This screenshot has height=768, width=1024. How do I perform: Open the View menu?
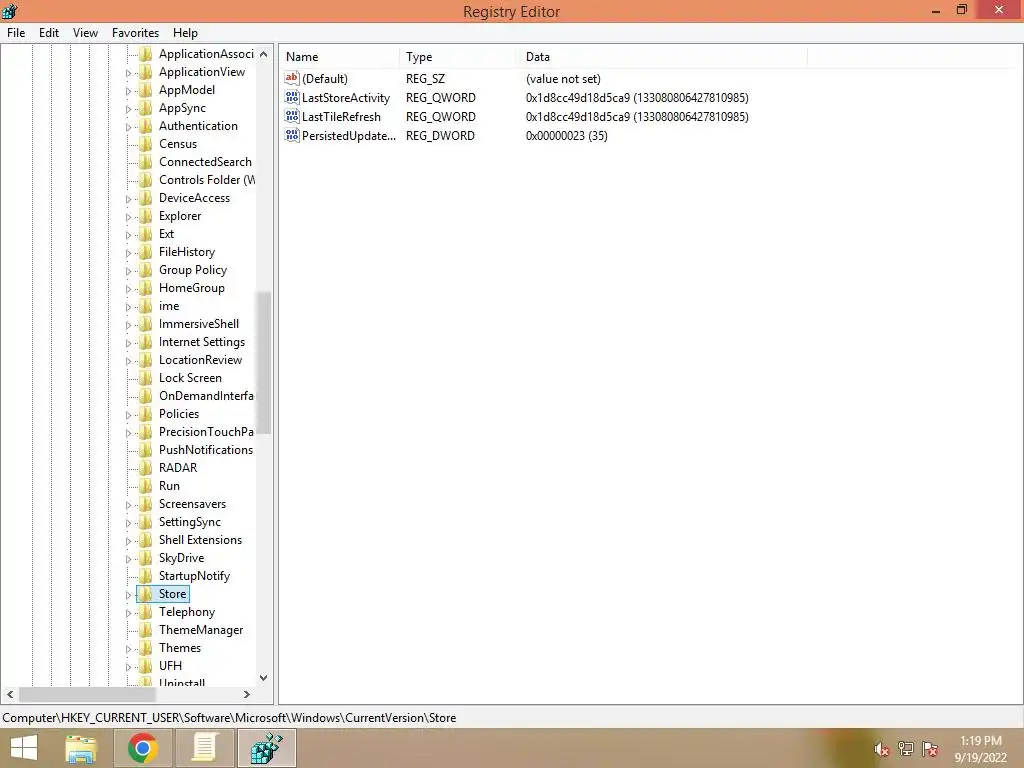click(x=86, y=33)
